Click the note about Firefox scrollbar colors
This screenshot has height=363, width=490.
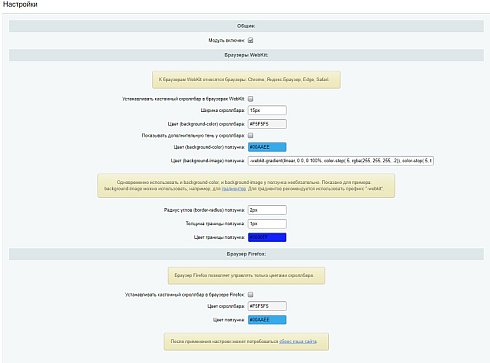click(x=246, y=276)
